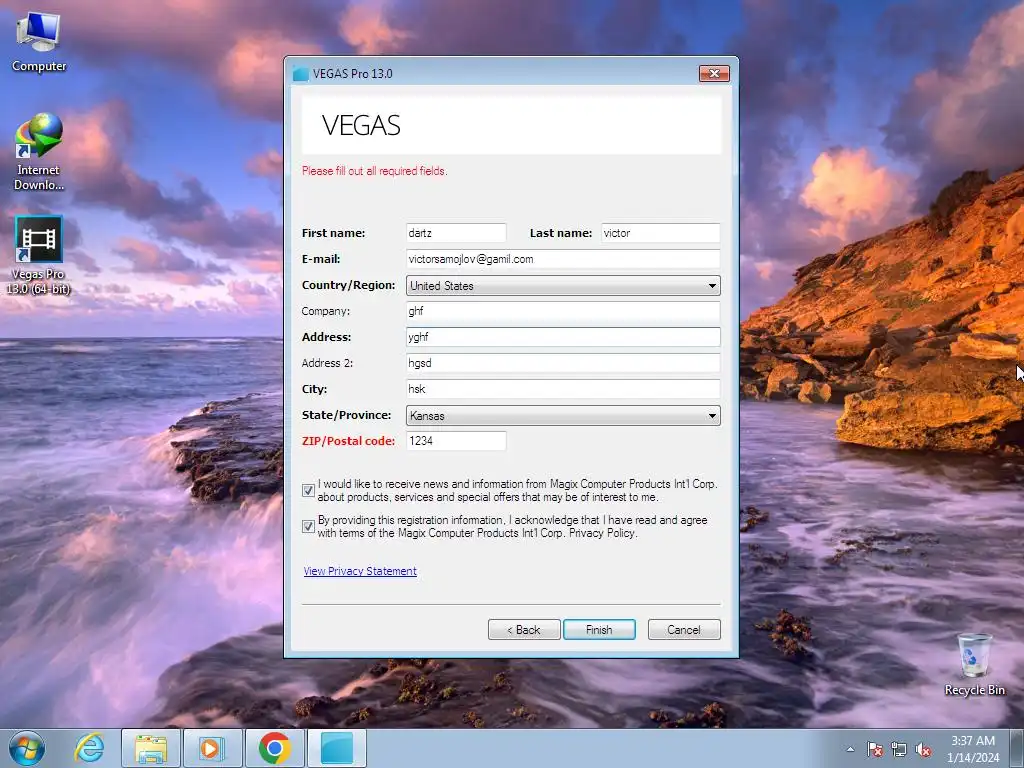
Task: Open the Action Center flag tray icon
Action: 875,749
